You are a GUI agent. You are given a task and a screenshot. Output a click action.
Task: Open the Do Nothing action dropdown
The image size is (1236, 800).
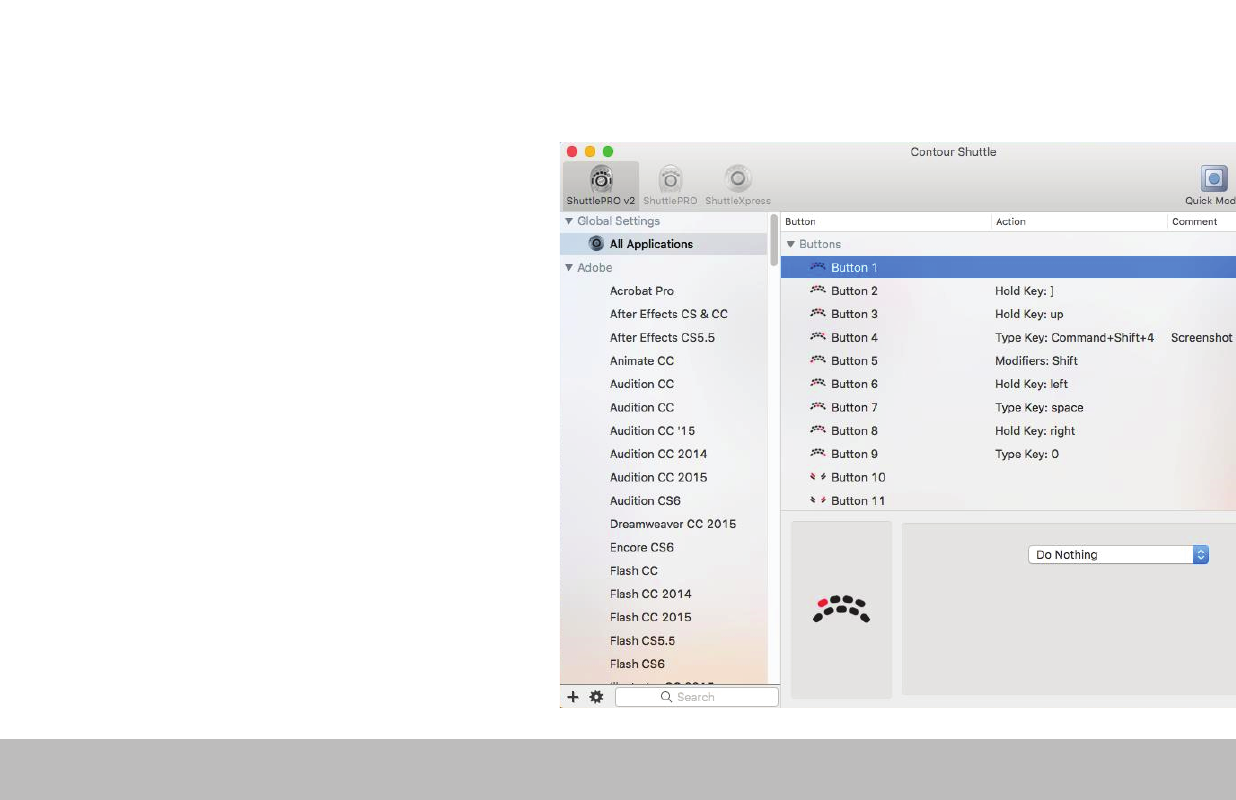tap(1118, 554)
